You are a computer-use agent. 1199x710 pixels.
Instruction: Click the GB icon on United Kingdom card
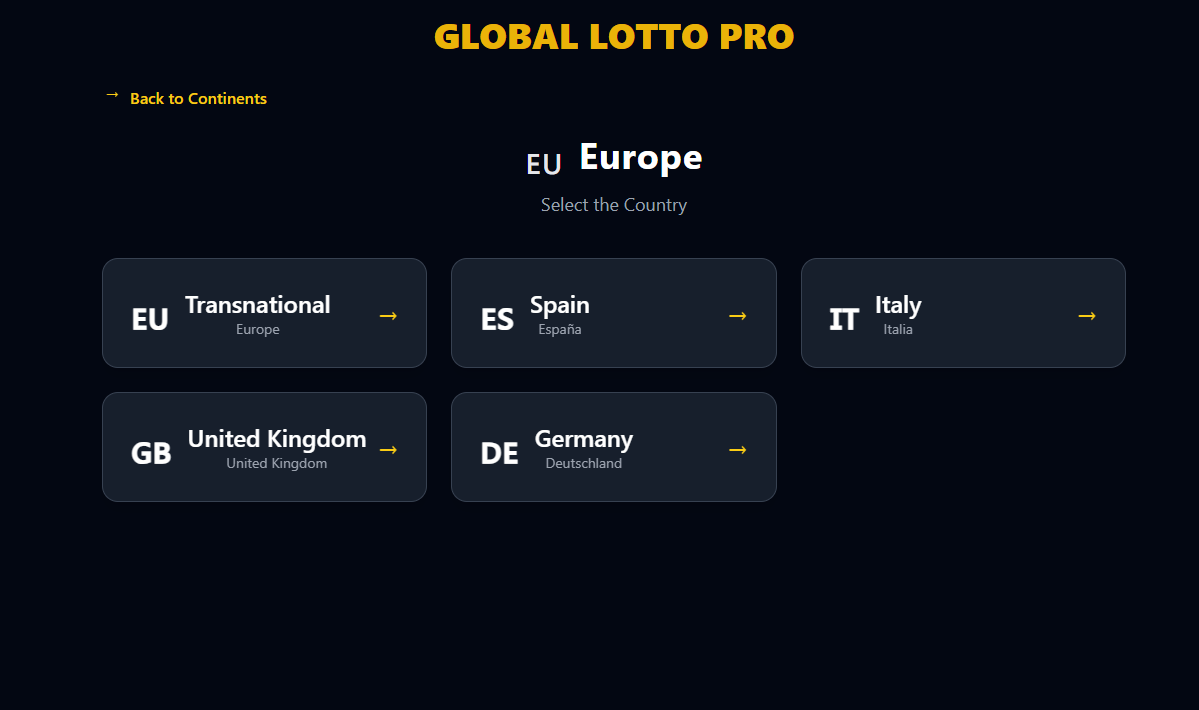pyautogui.click(x=151, y=452)
